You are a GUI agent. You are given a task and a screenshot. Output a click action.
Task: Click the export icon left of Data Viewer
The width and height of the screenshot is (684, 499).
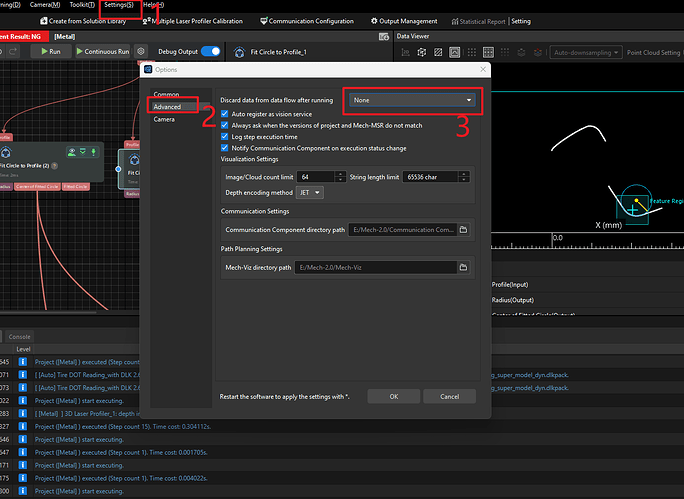(x=384, y=37)
